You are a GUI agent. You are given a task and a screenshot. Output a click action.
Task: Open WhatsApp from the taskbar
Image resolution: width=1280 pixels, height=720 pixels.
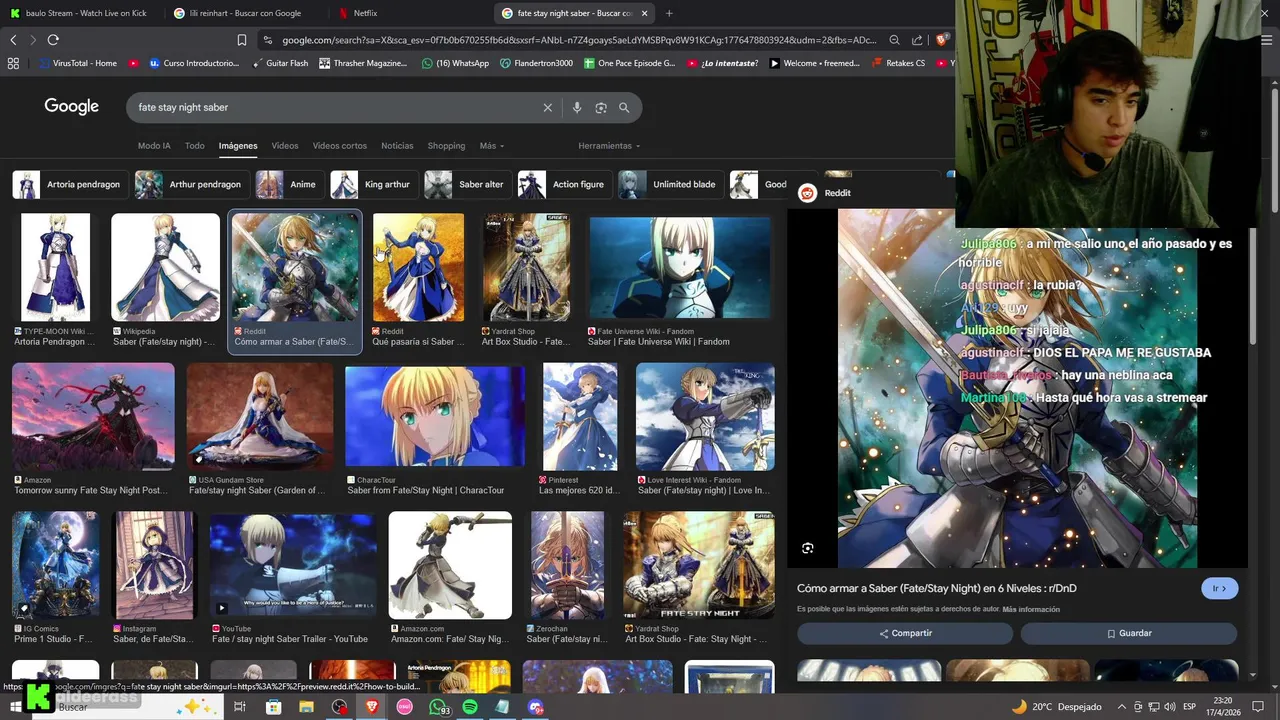[x=438, y=707]
